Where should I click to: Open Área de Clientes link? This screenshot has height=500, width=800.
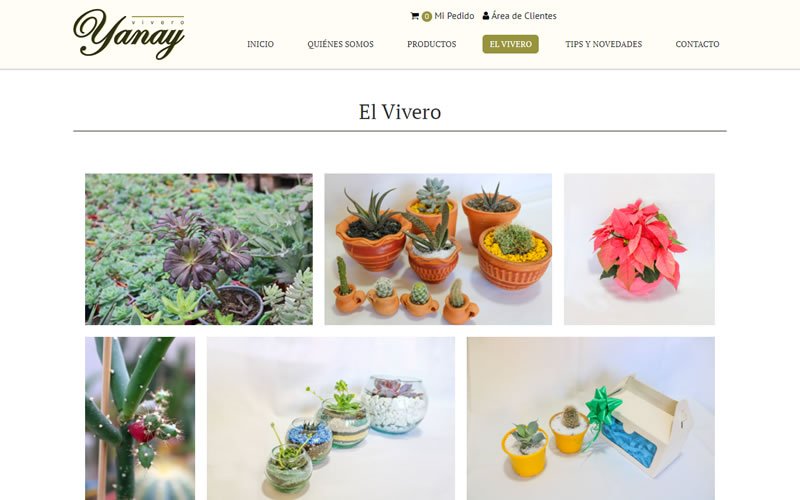tap(523, 16)
